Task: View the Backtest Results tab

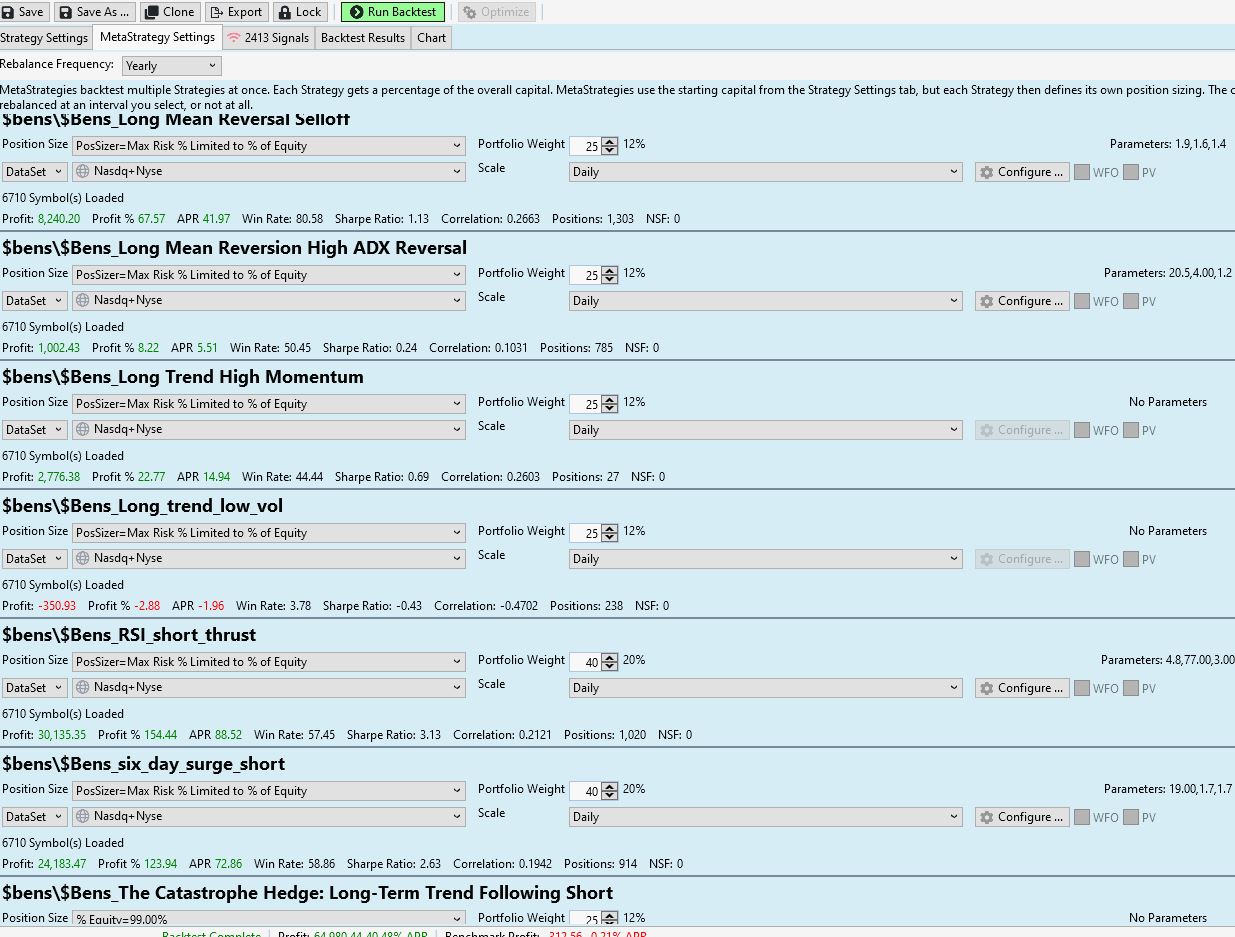Action: point(363,38)
